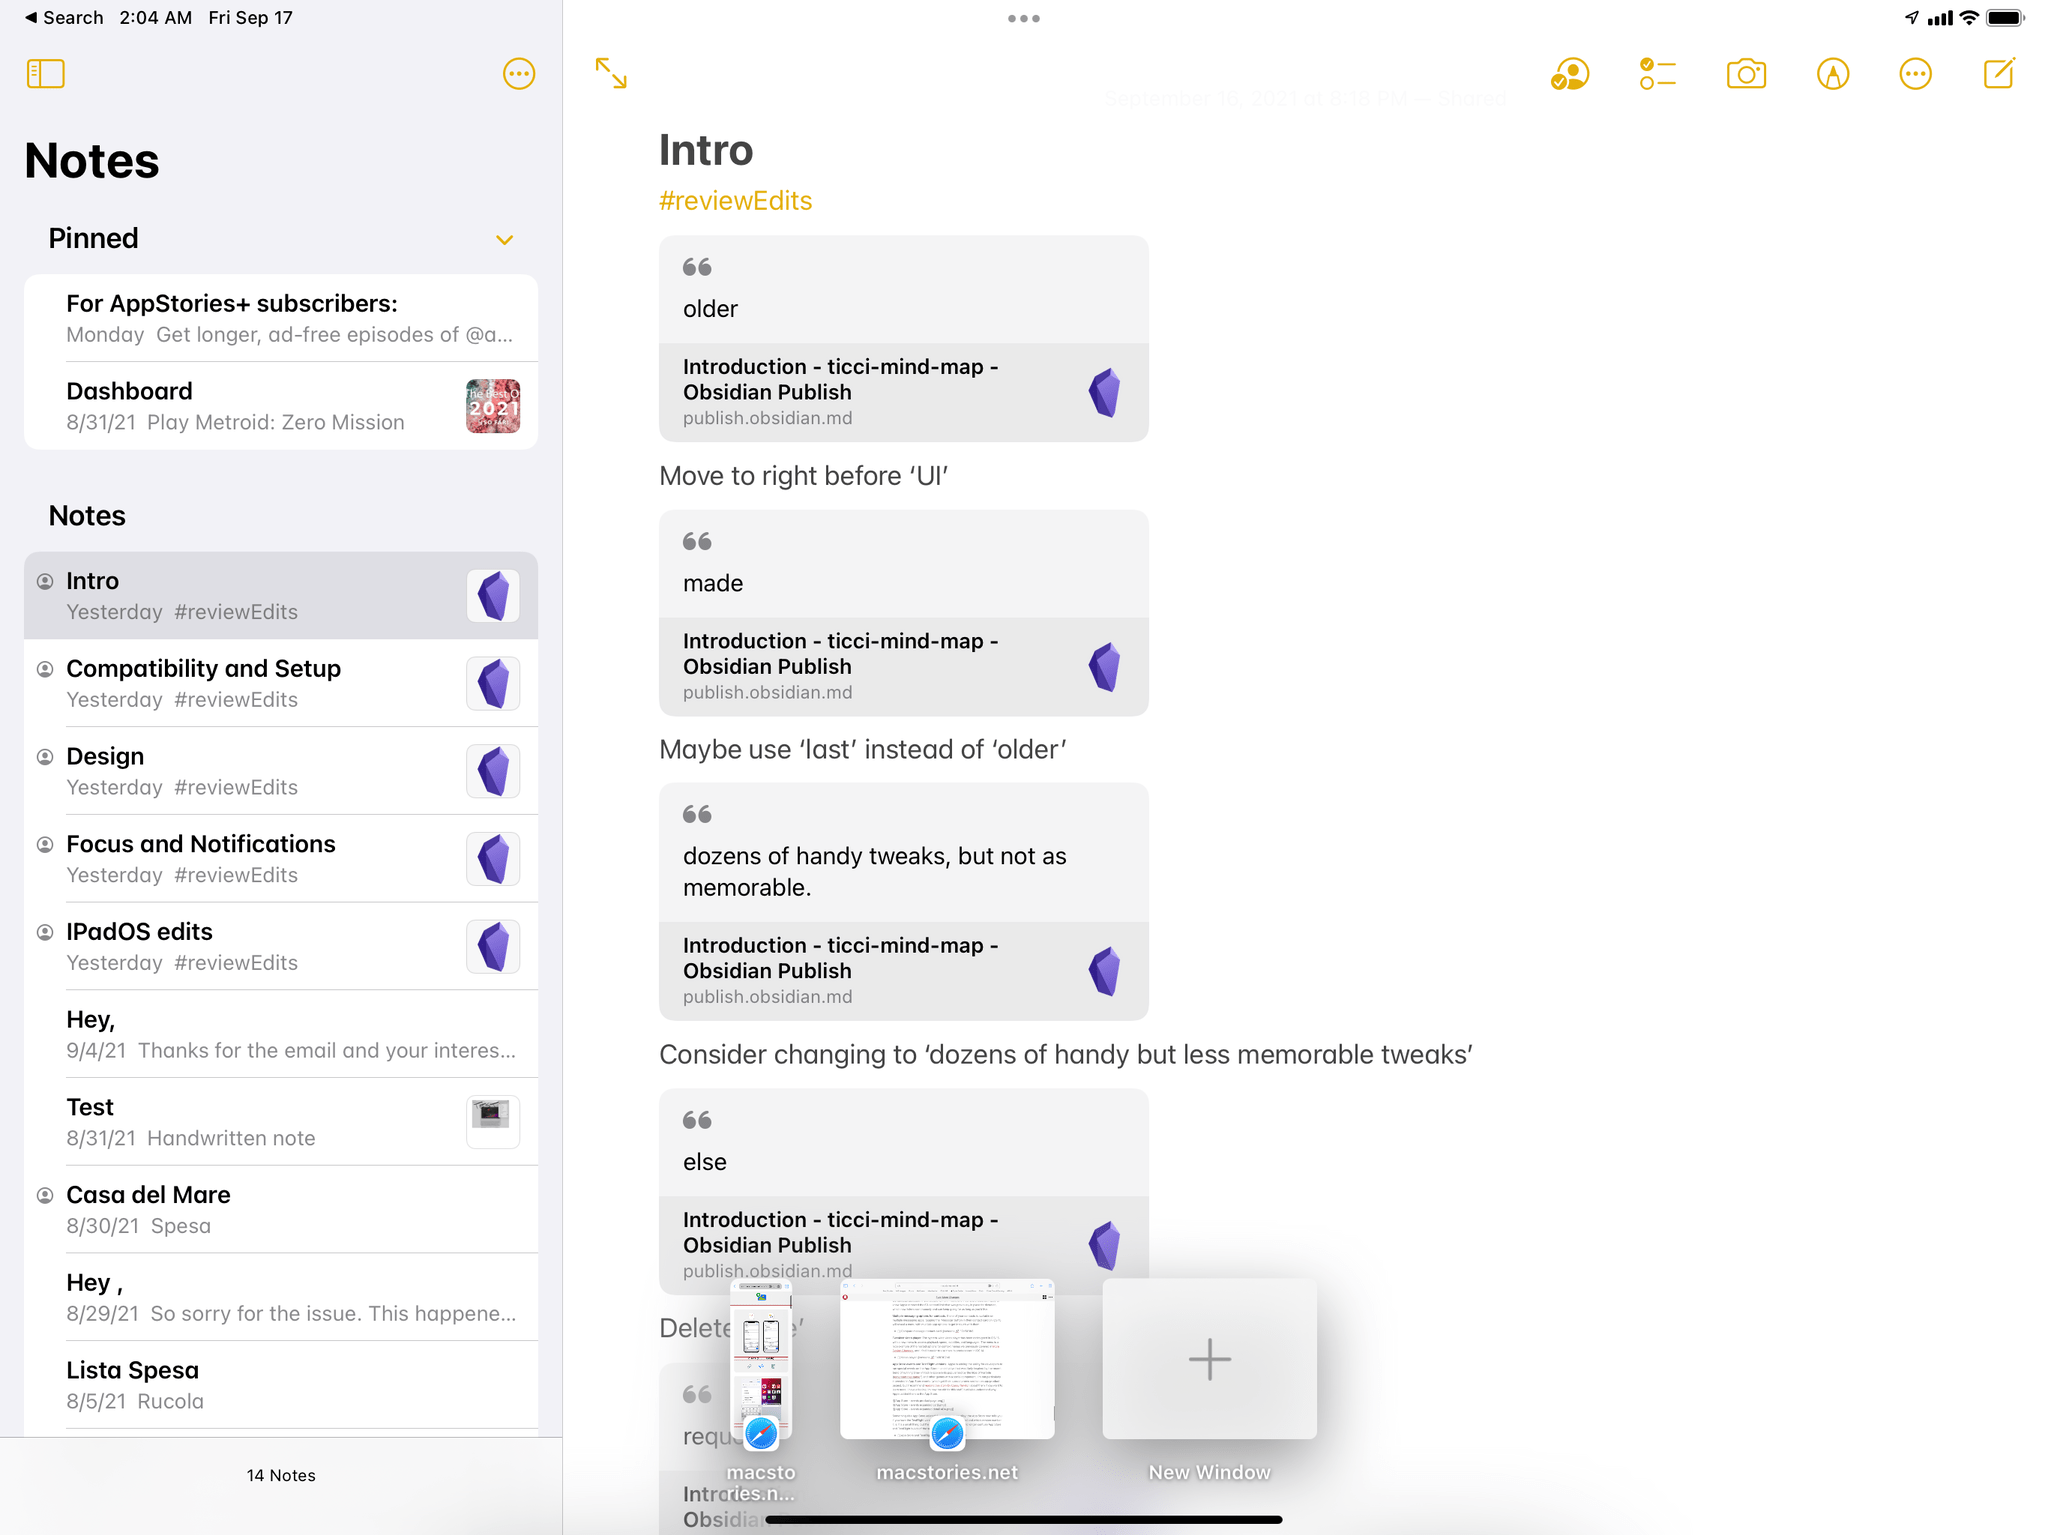Place cursor in 'Consider changing to' comment line
Viewport: 2048px width, 1535px height.
(x=1066, y=1055)
